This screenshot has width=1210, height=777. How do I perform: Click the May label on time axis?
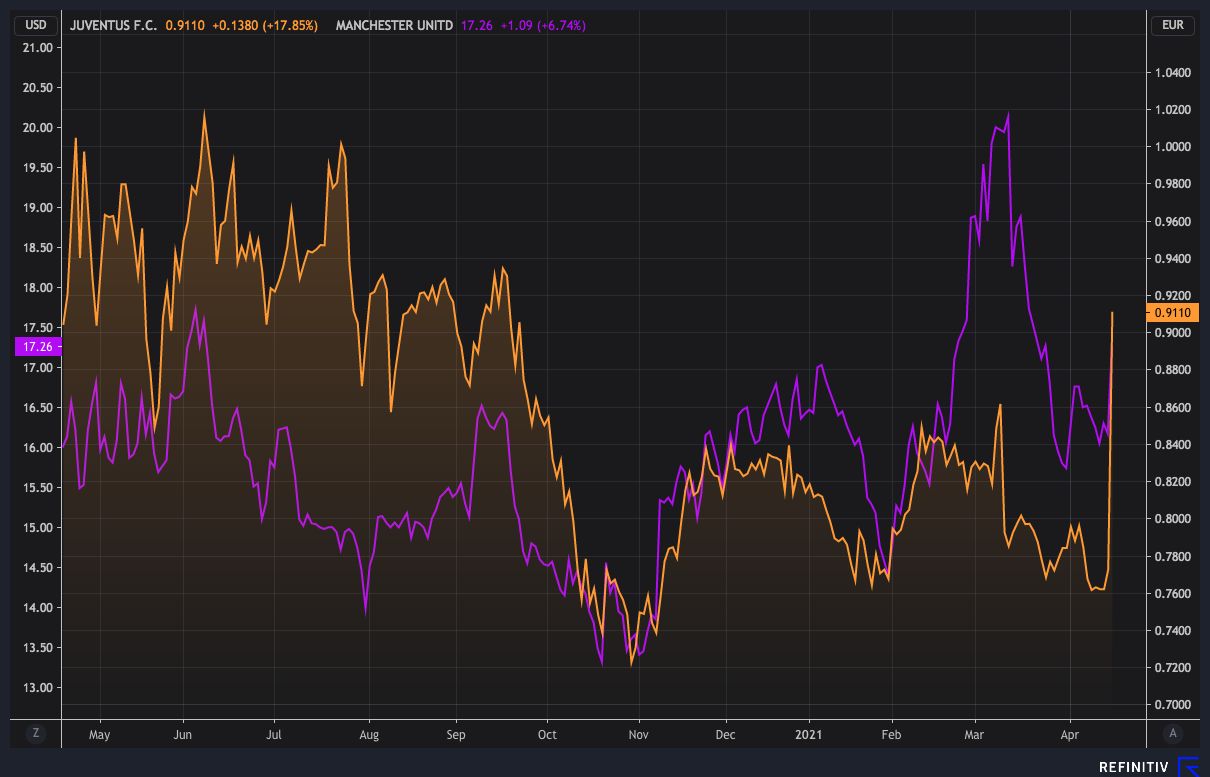pyautogui.click(x=99, y=735)
